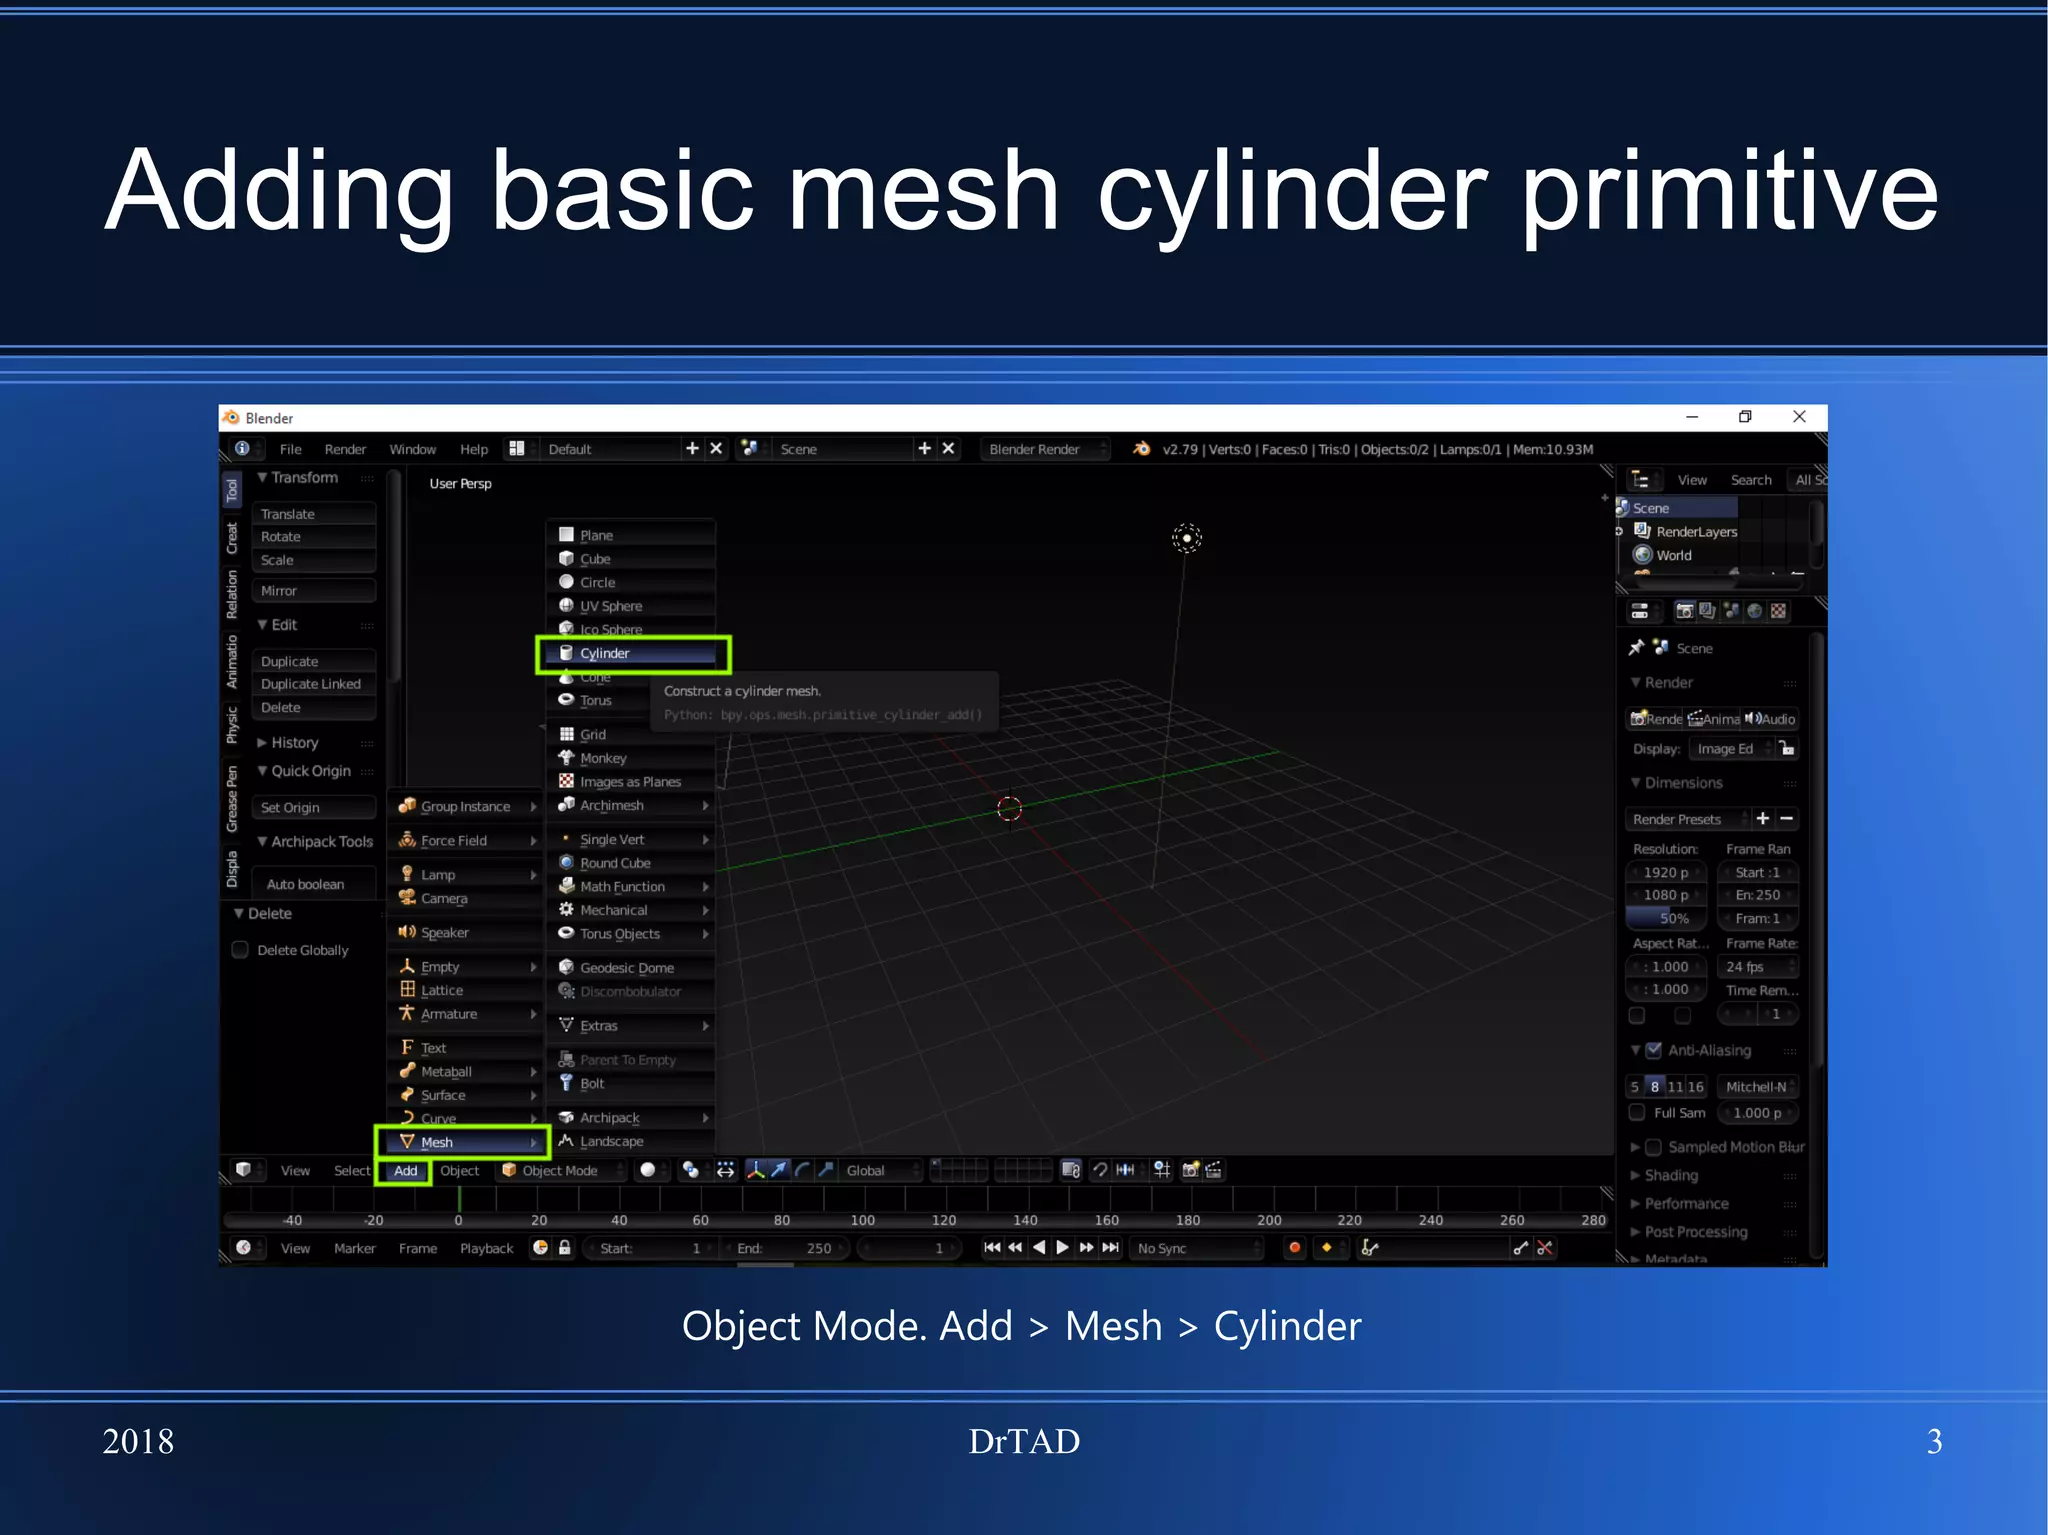The height and width of the screenshot is (1535, 2048).
Task: Open the Blender Render engine dropdown
Action: point(1045,449)
